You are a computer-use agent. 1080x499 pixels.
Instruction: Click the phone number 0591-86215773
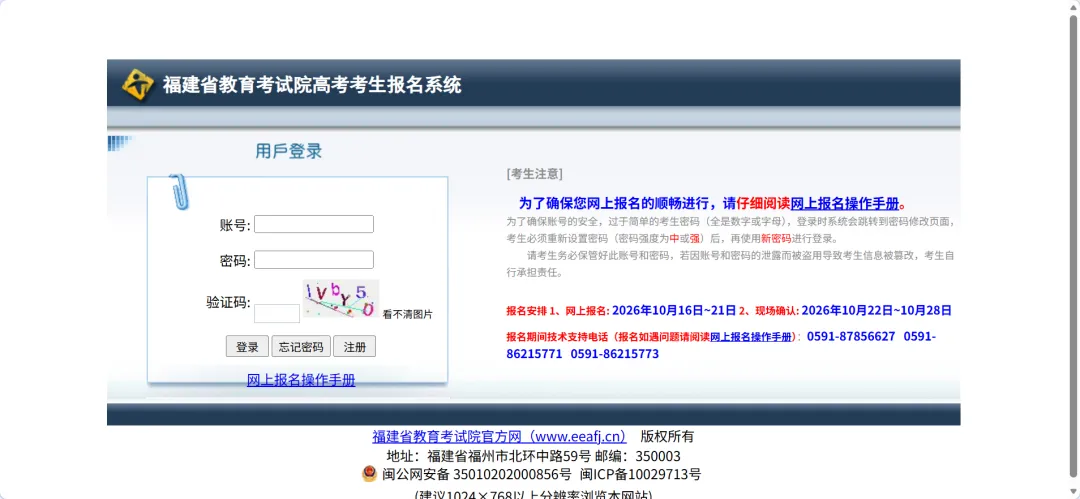(x=614, y=354)
